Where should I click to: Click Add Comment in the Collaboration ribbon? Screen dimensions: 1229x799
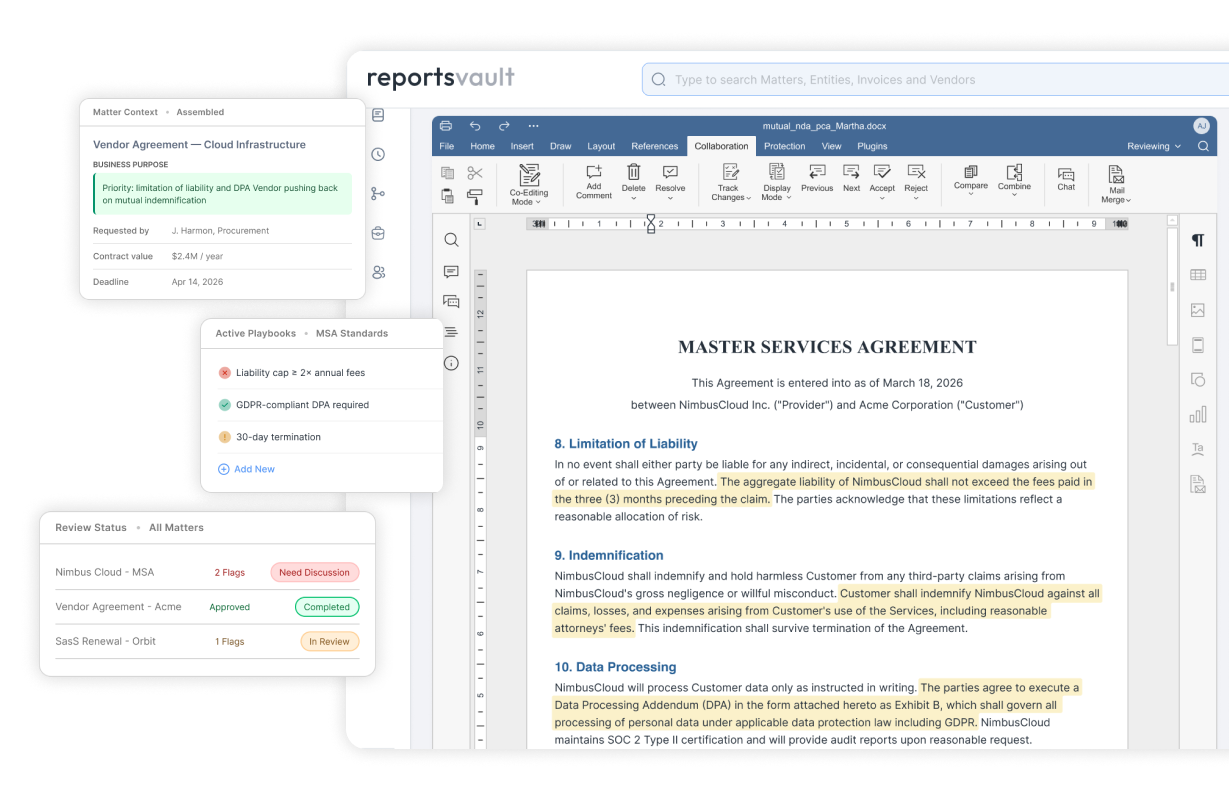(x=594, y=182)
